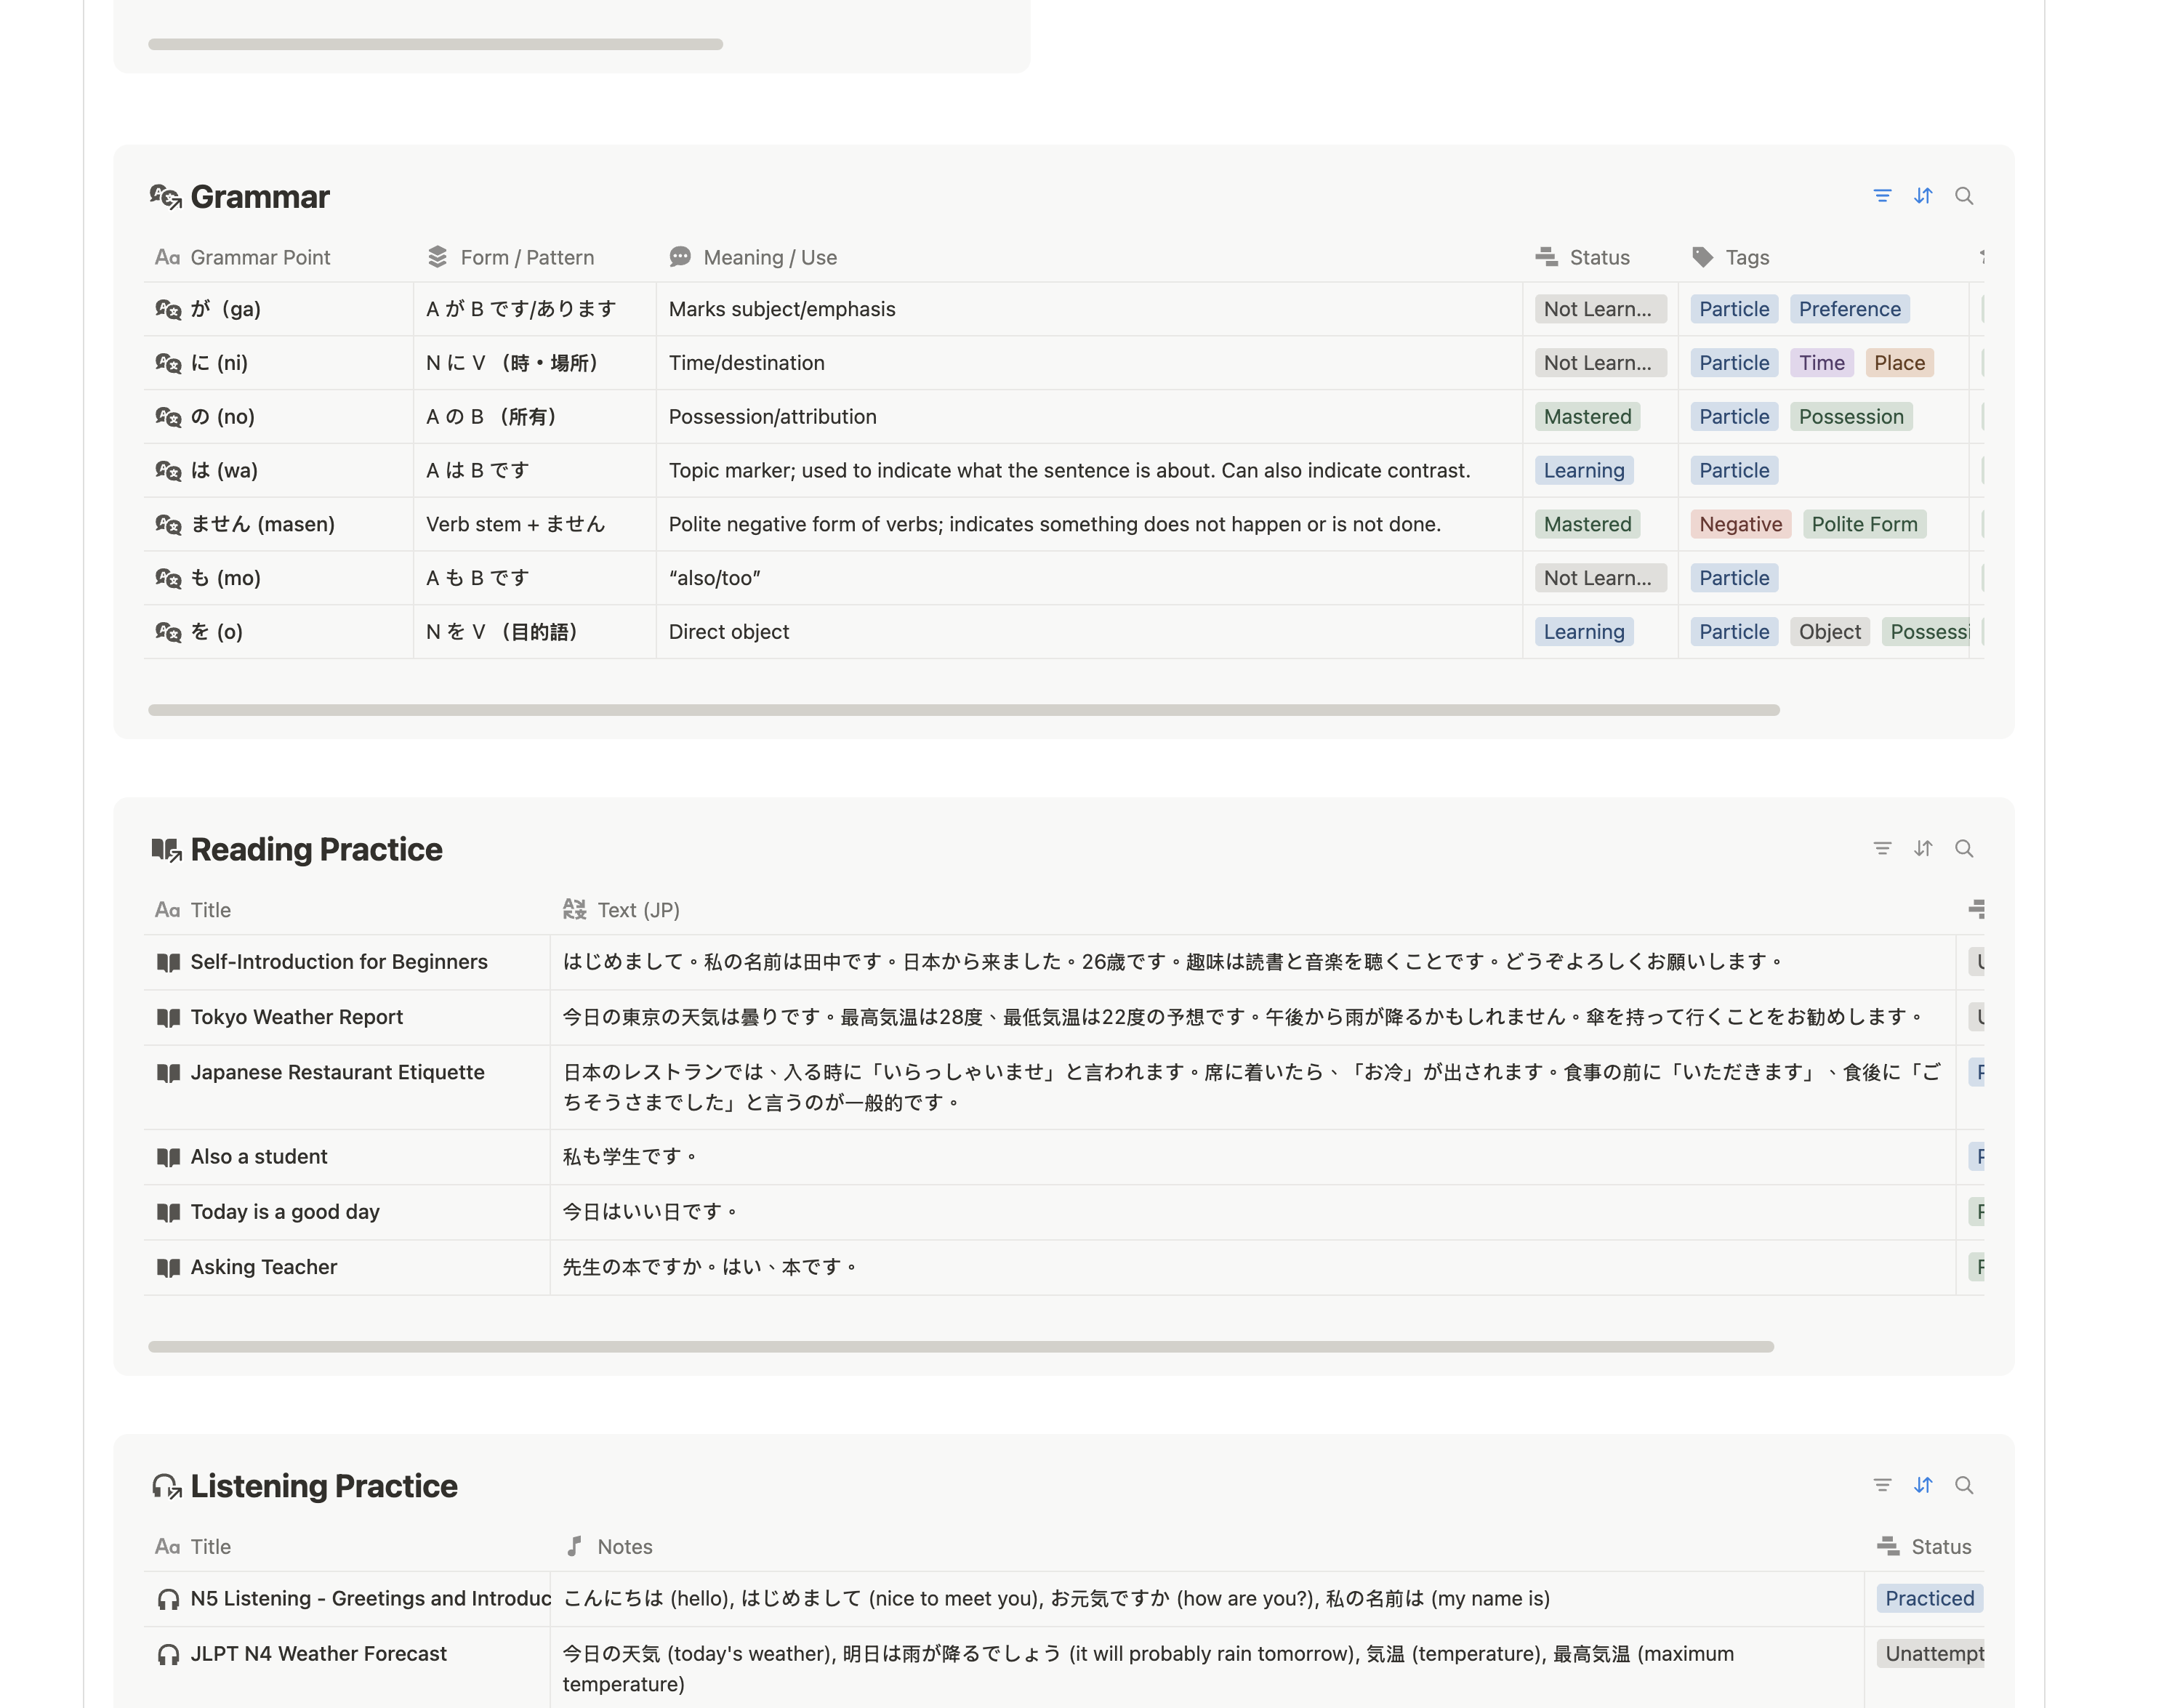Click the Meaning / Use column header
Screen dimensions: 2172x1708
(769, 257)
